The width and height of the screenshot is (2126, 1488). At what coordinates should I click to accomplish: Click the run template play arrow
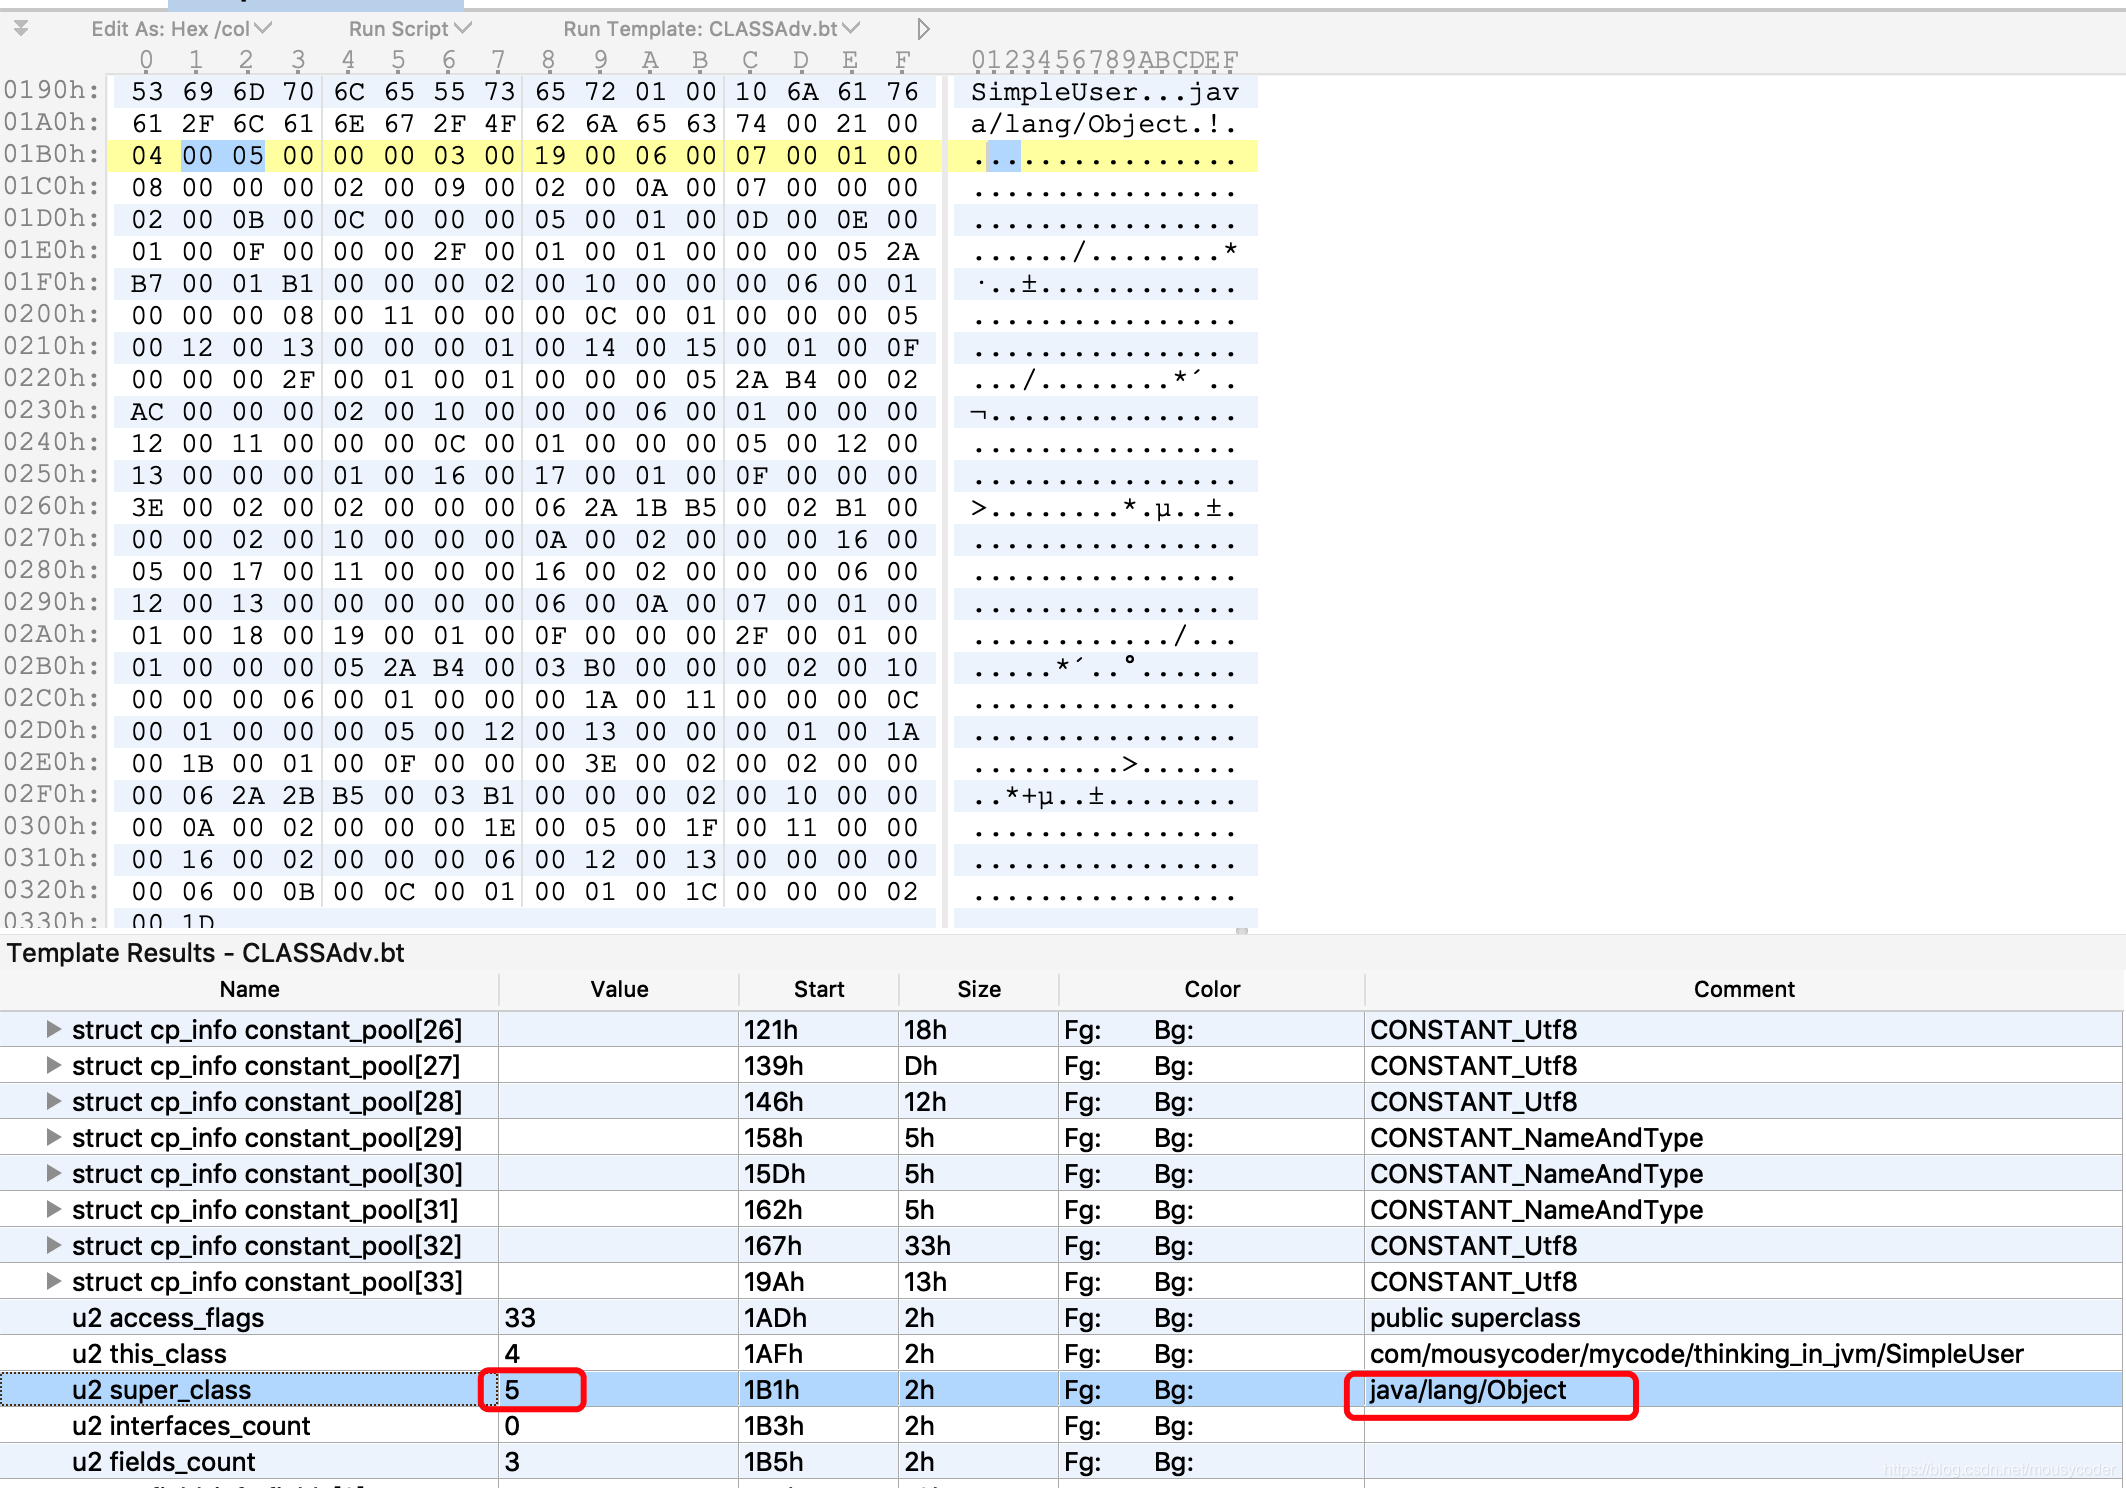(x=923, y=29)
